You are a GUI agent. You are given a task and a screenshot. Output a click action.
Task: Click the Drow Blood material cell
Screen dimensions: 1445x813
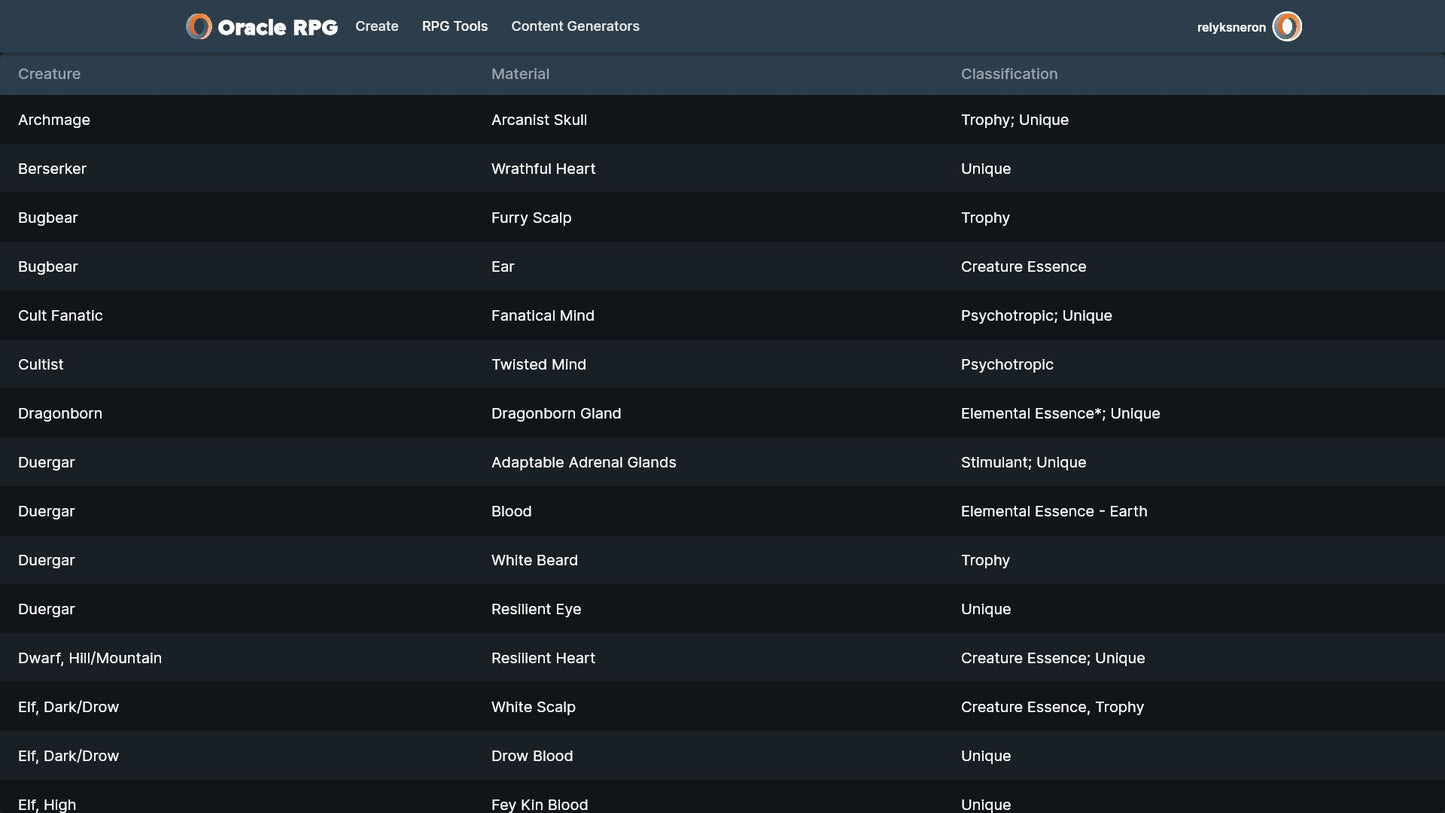532,757
